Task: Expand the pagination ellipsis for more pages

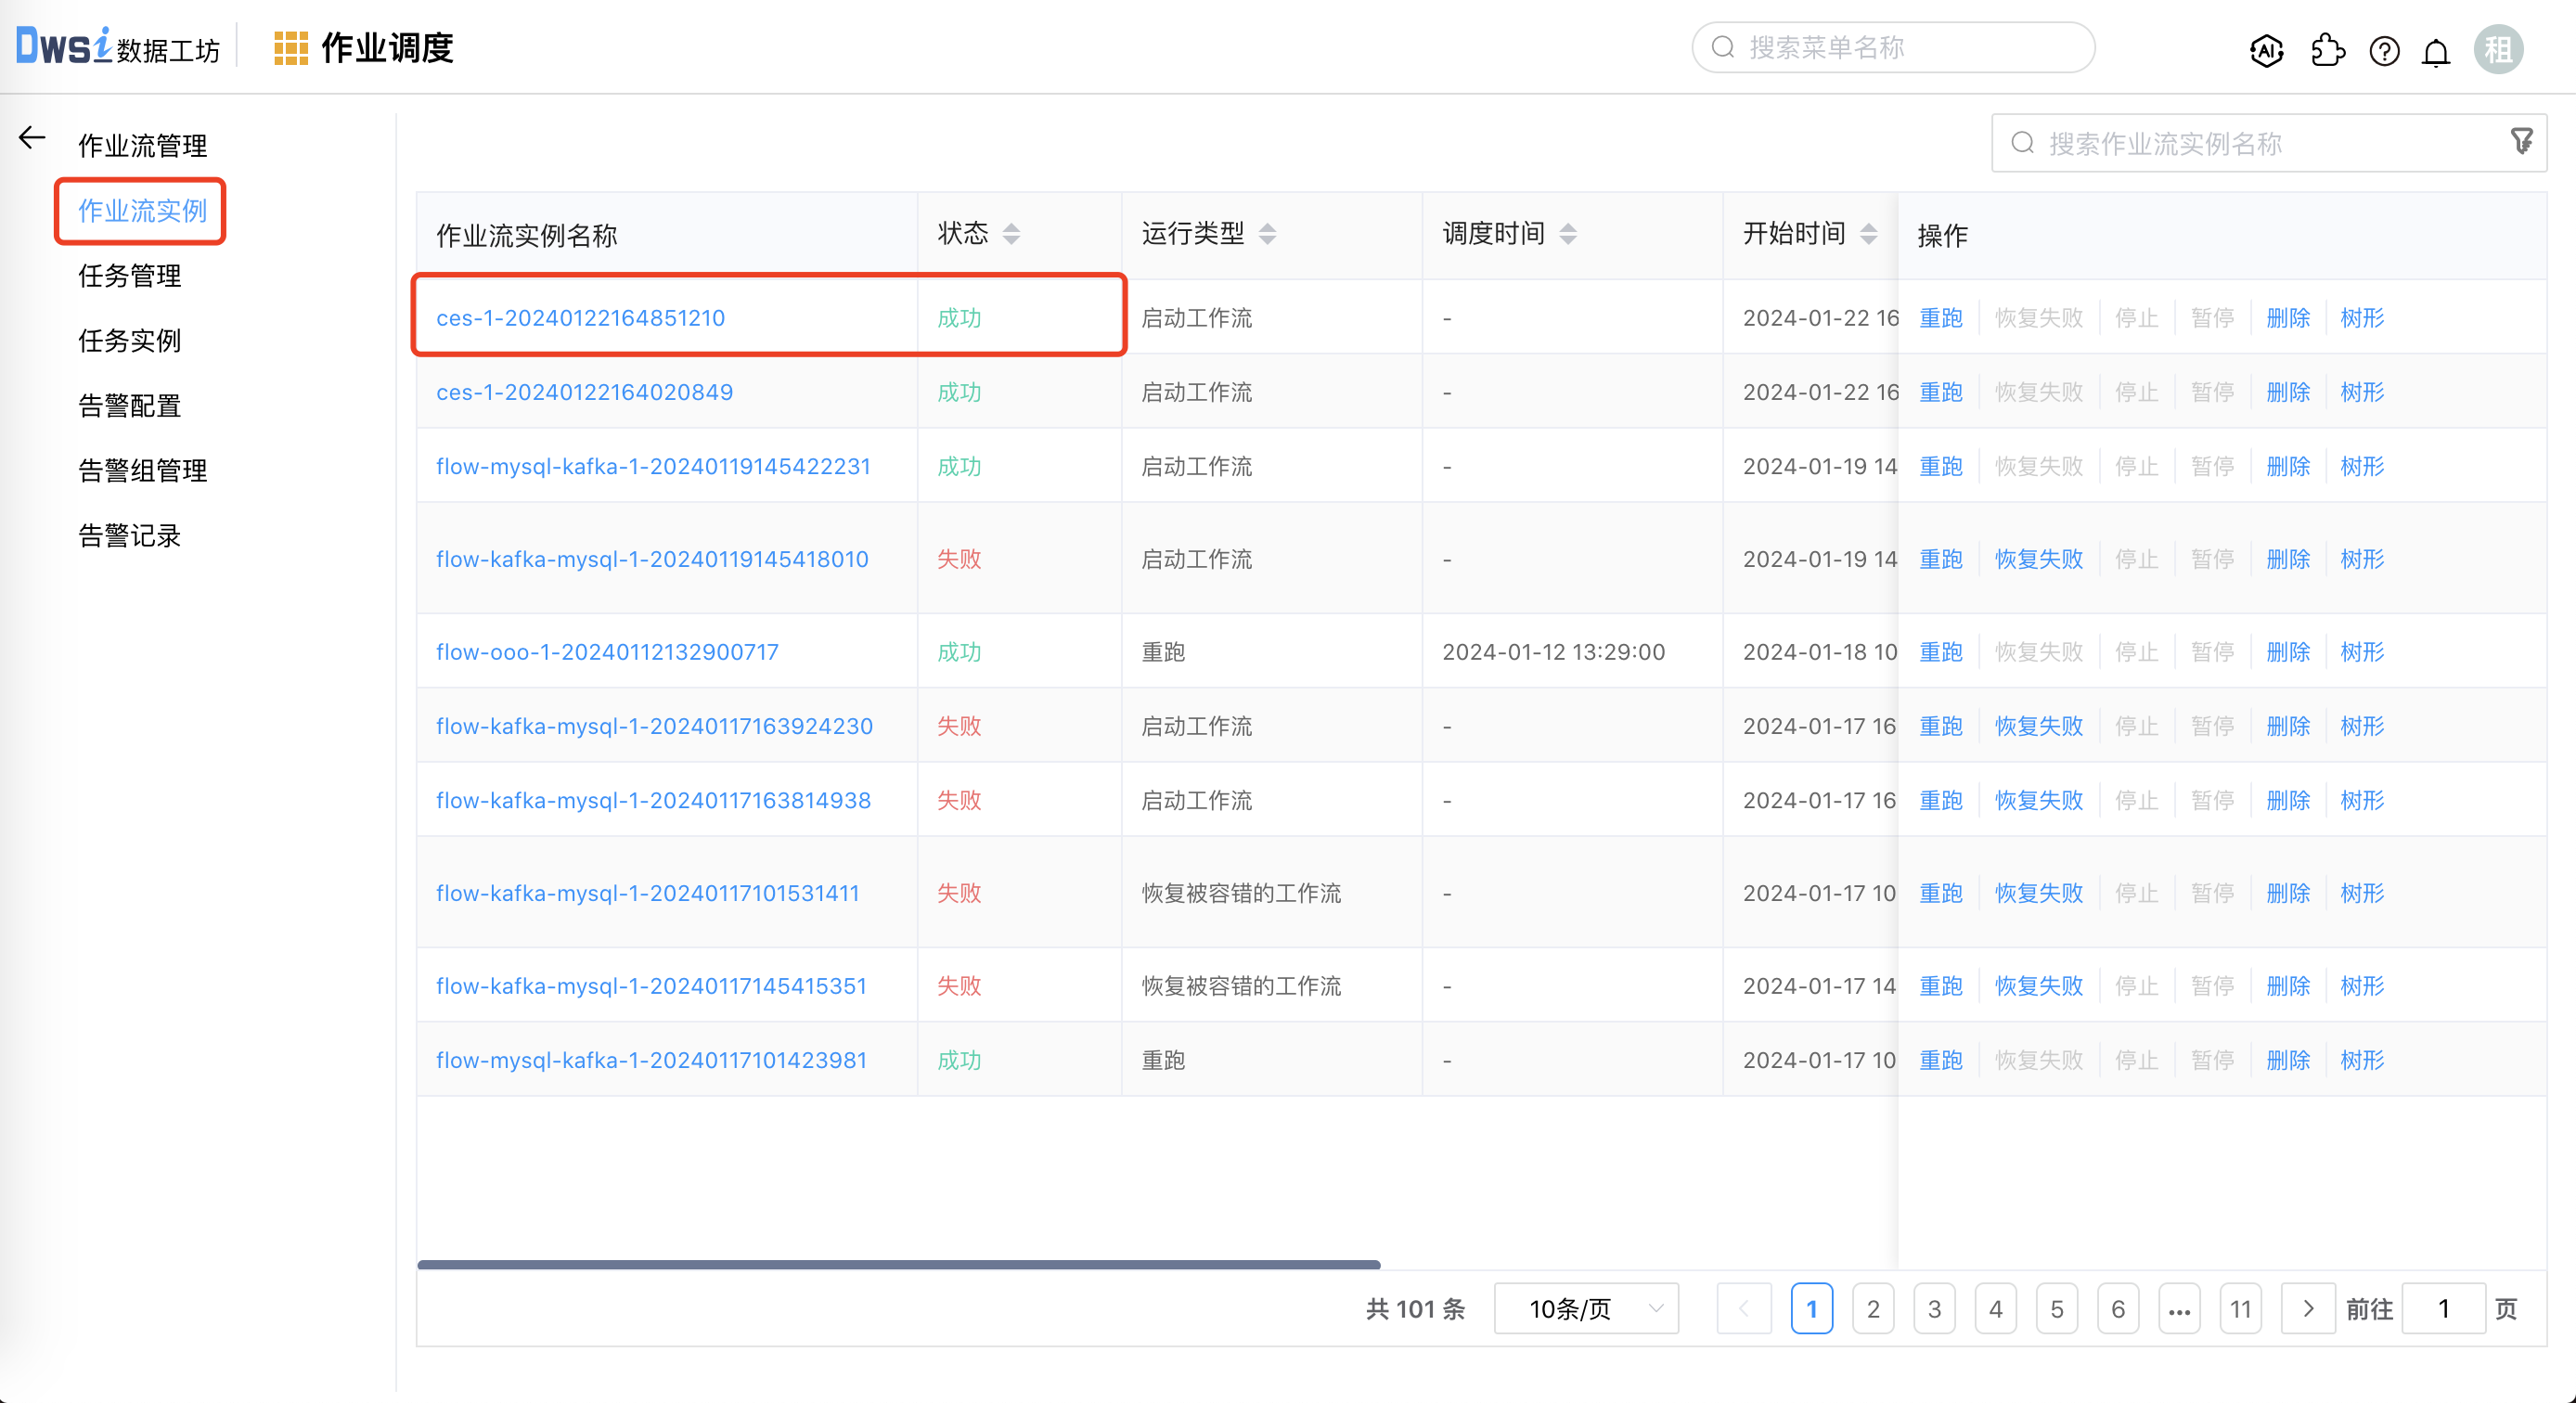Action: point(2179,1308)
